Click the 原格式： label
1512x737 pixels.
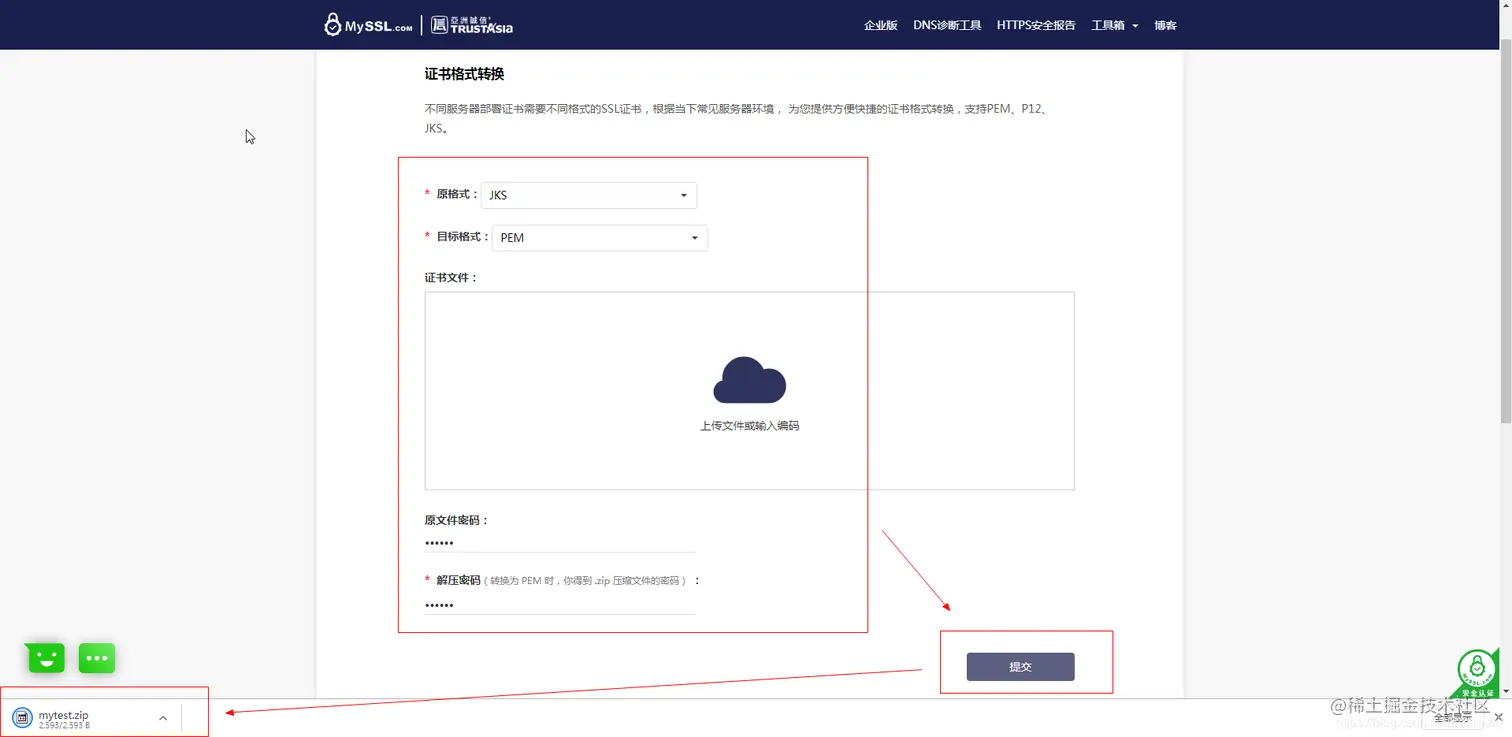(x=458, y=194)
